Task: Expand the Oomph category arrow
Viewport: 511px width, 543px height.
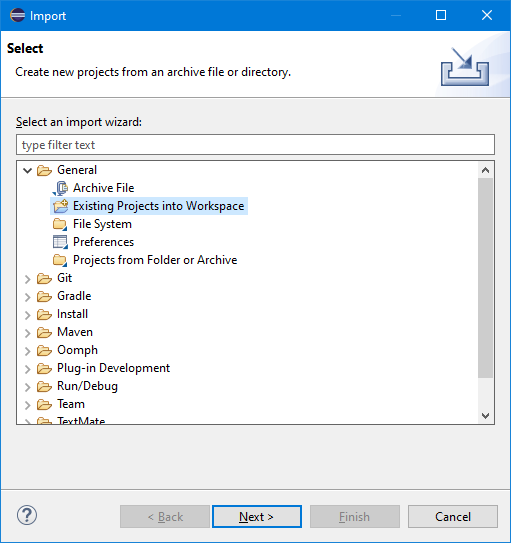Action: (28, 351)
